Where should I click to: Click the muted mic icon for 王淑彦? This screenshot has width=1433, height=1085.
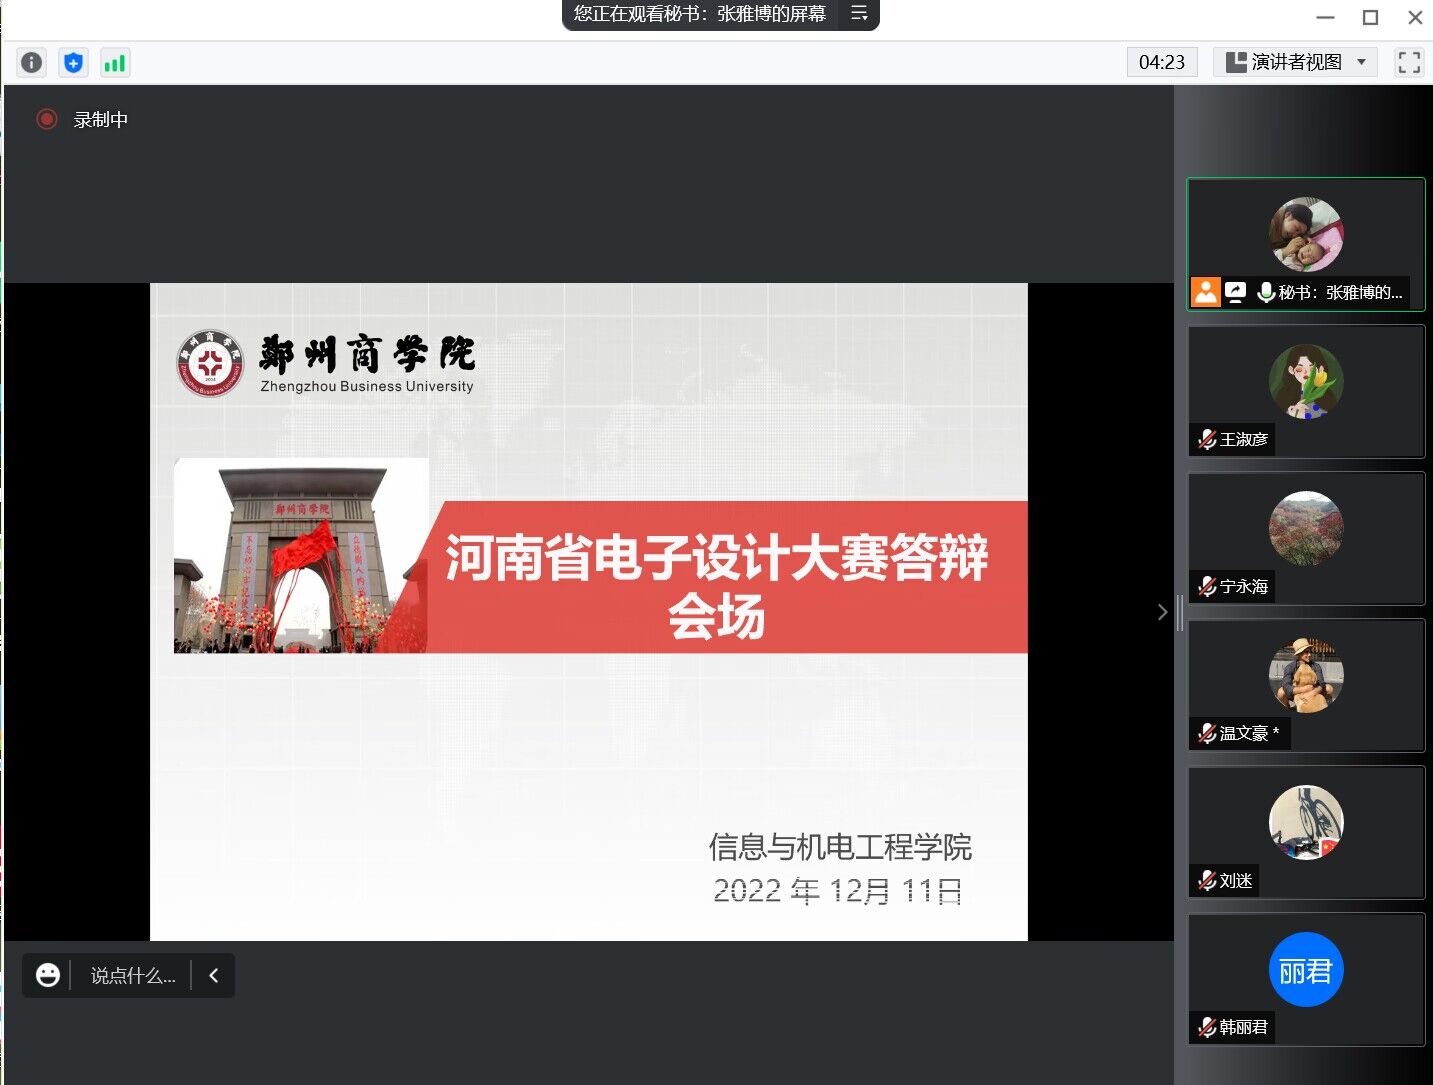tap(1207, 439)
